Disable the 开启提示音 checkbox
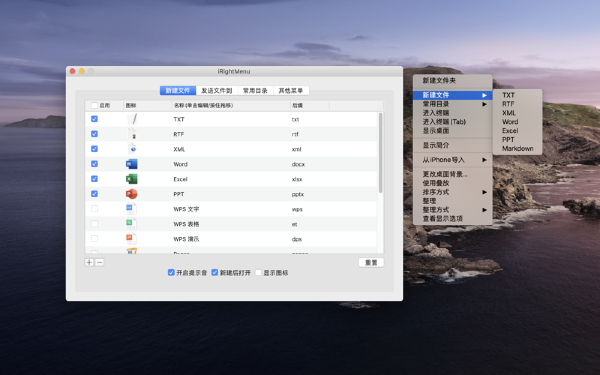 [x=171, y=272]
